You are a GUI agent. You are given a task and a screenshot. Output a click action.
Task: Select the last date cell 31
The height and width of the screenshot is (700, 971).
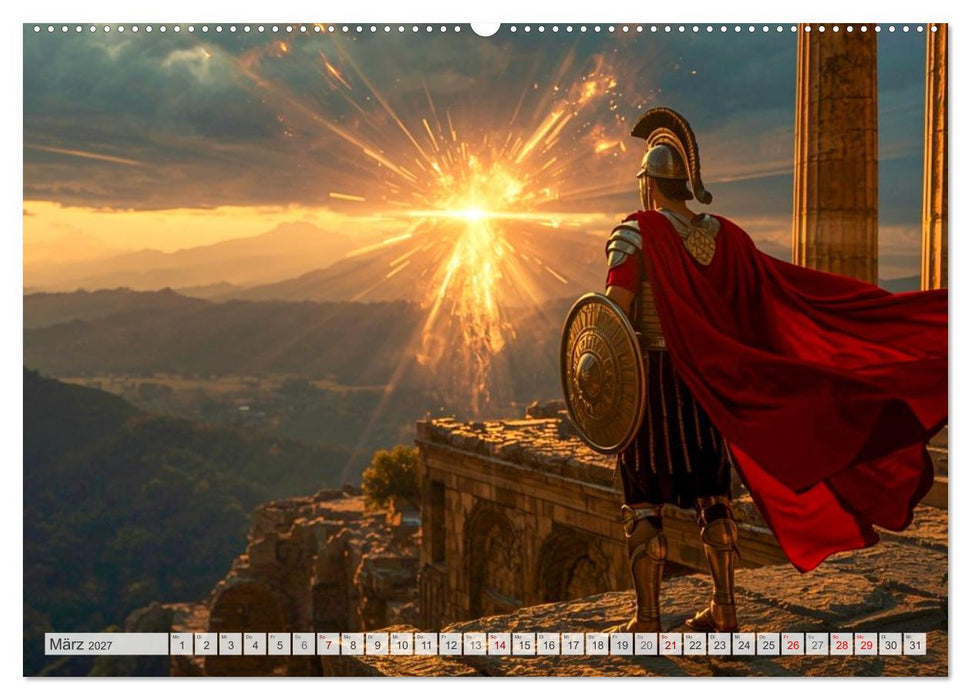tap(915, 646)
